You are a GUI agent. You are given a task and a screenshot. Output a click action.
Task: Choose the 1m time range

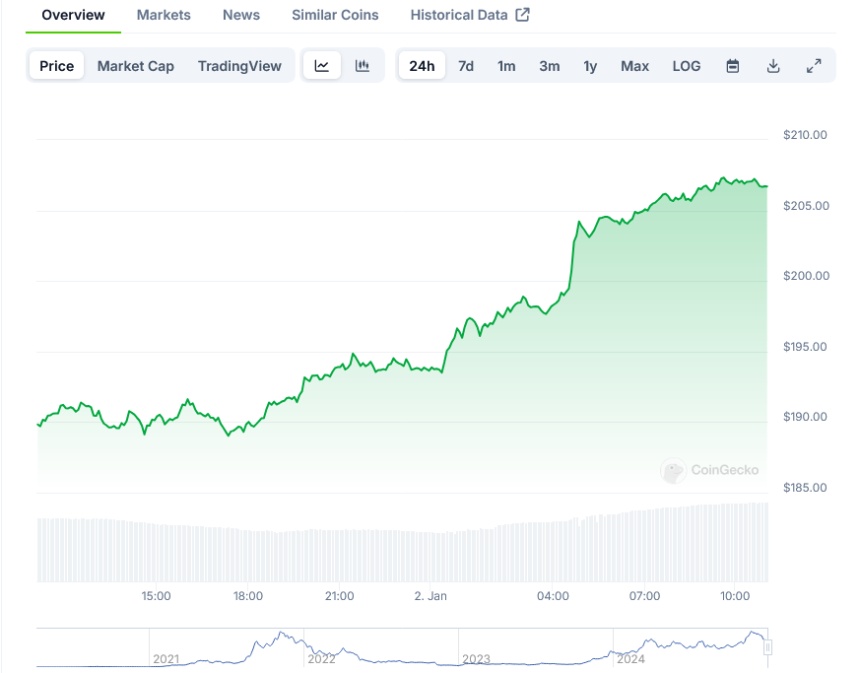pos(507,66)
